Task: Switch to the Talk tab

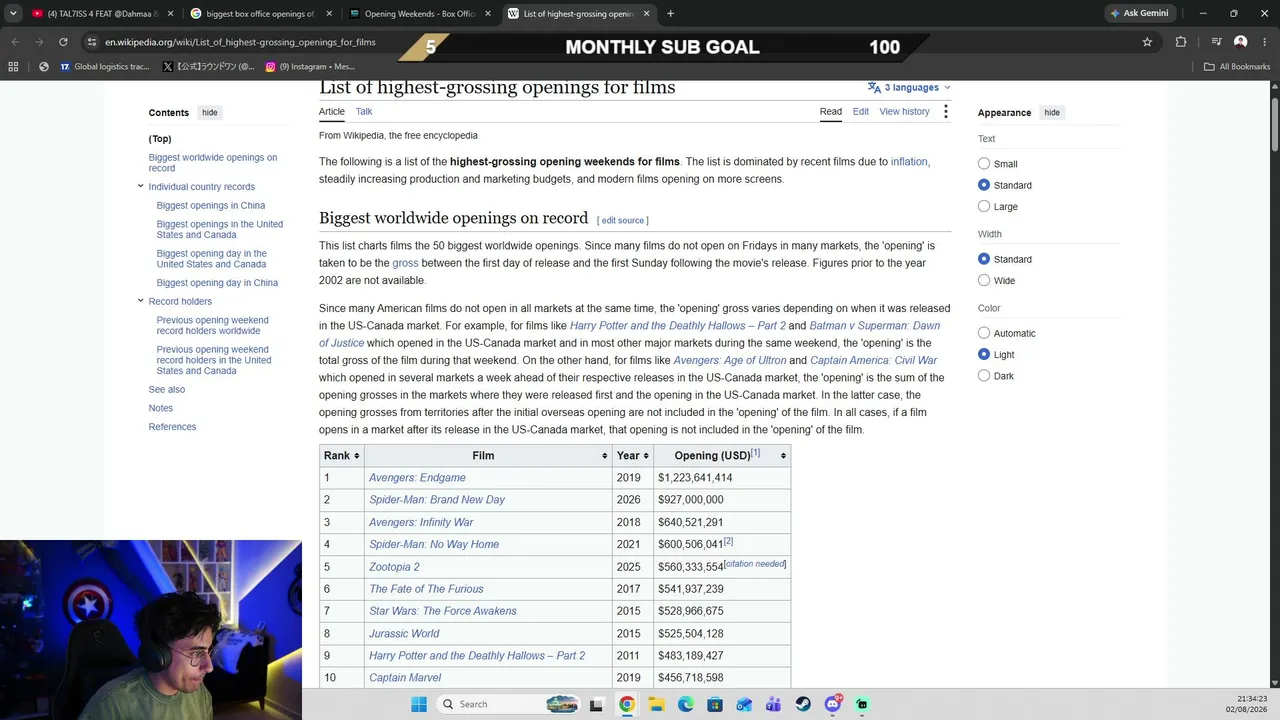Action: [364, 112]
